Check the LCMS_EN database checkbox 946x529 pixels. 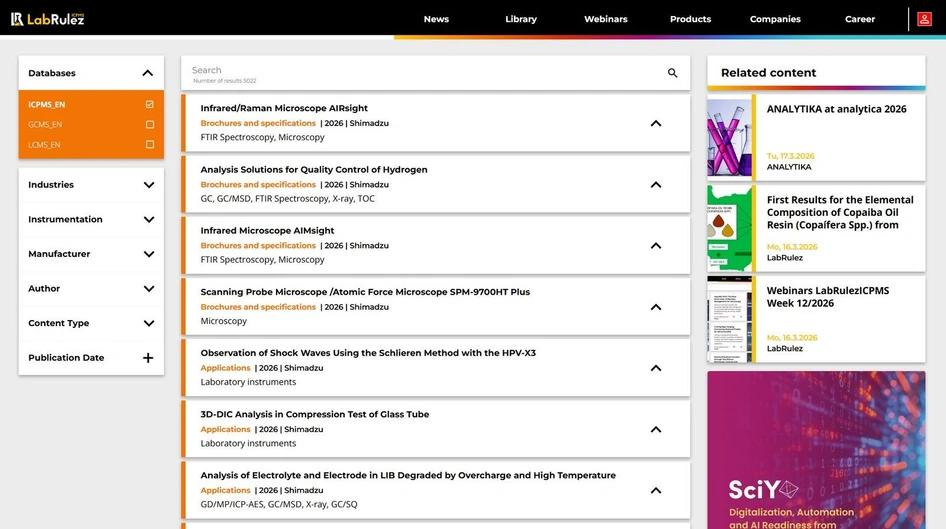coord(150,145)
